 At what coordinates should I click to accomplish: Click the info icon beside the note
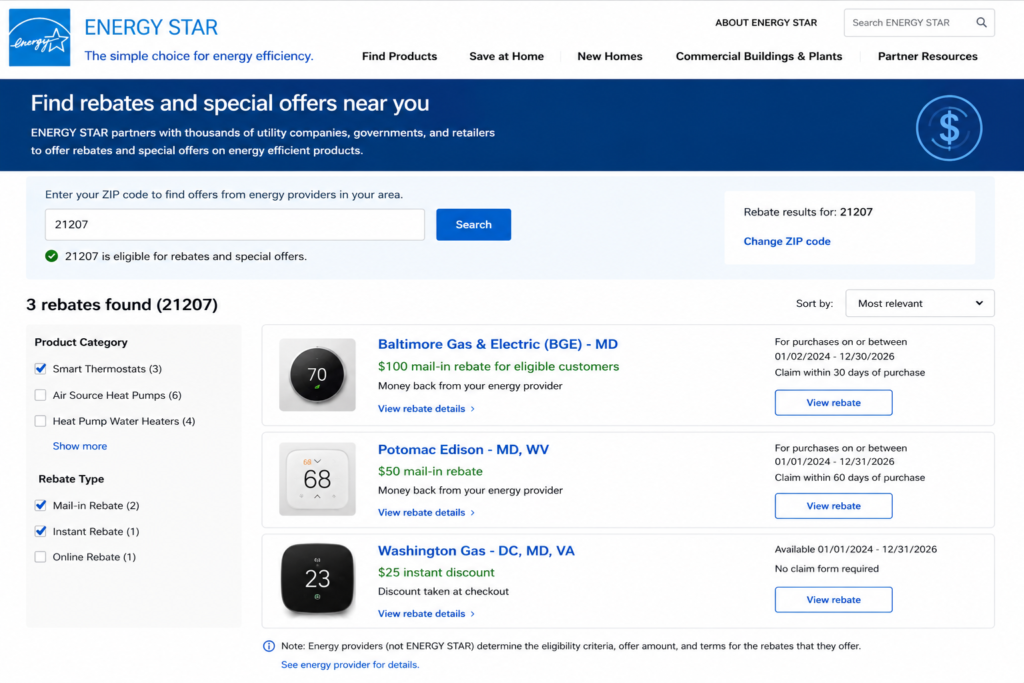(268, 646)
